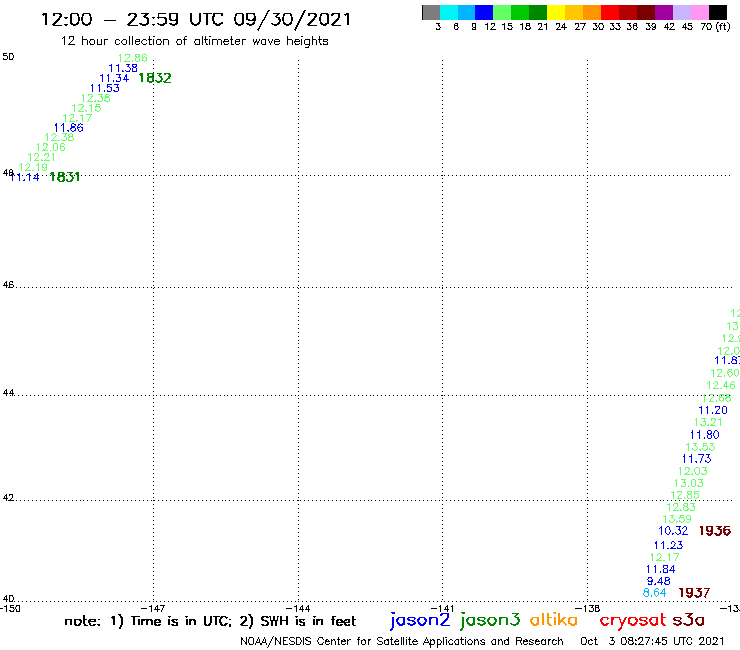This screenshot has width=740, height=650.
Task: Click the pink swatch near the 70 label
Action: tap(700, 12)
